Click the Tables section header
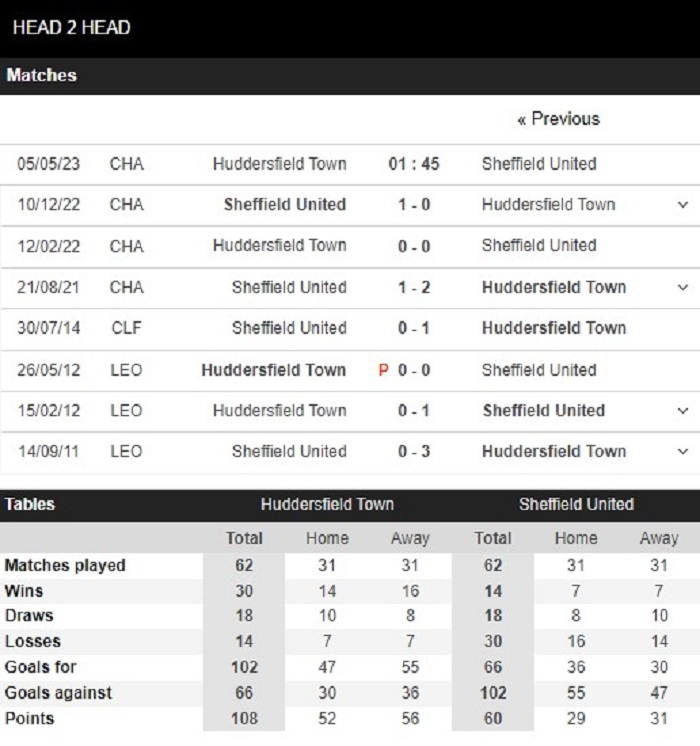 (x=30, y=504)
